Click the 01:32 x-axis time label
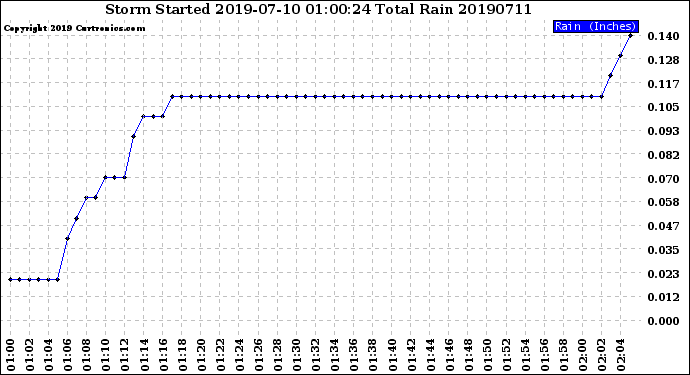The width and height of the screenshot is (690, 375). (316, 355)
